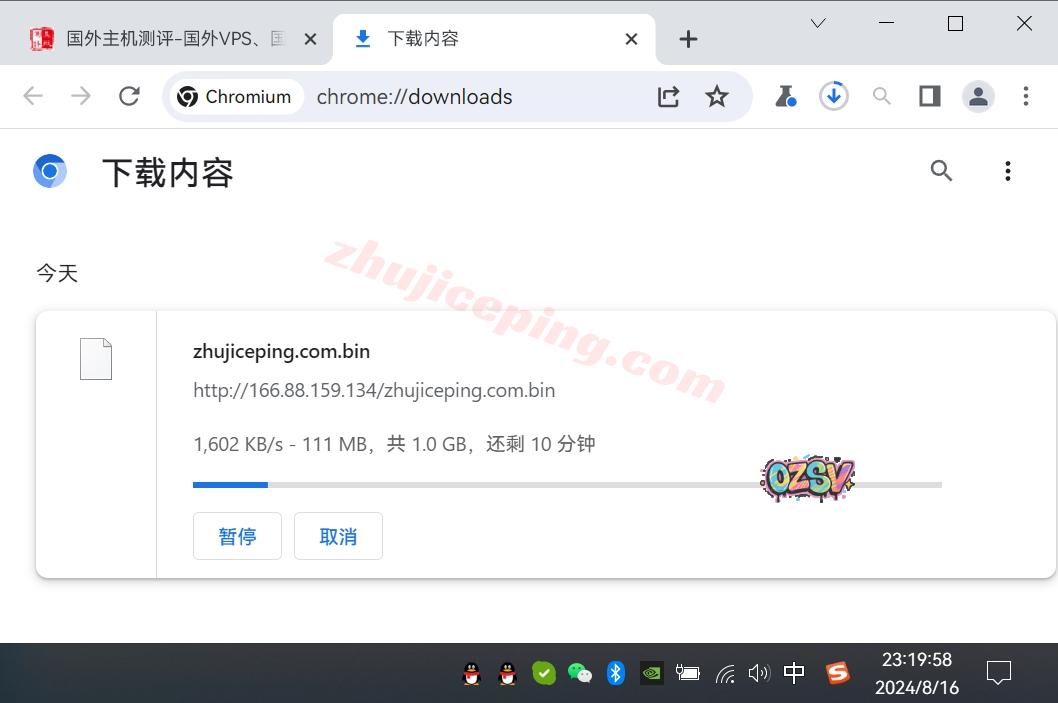Image resolution: width=1058 pixels, height=703 pixels.
Task: Toggle the 中 input method in taskbar
Action: (x=794, y=673)
